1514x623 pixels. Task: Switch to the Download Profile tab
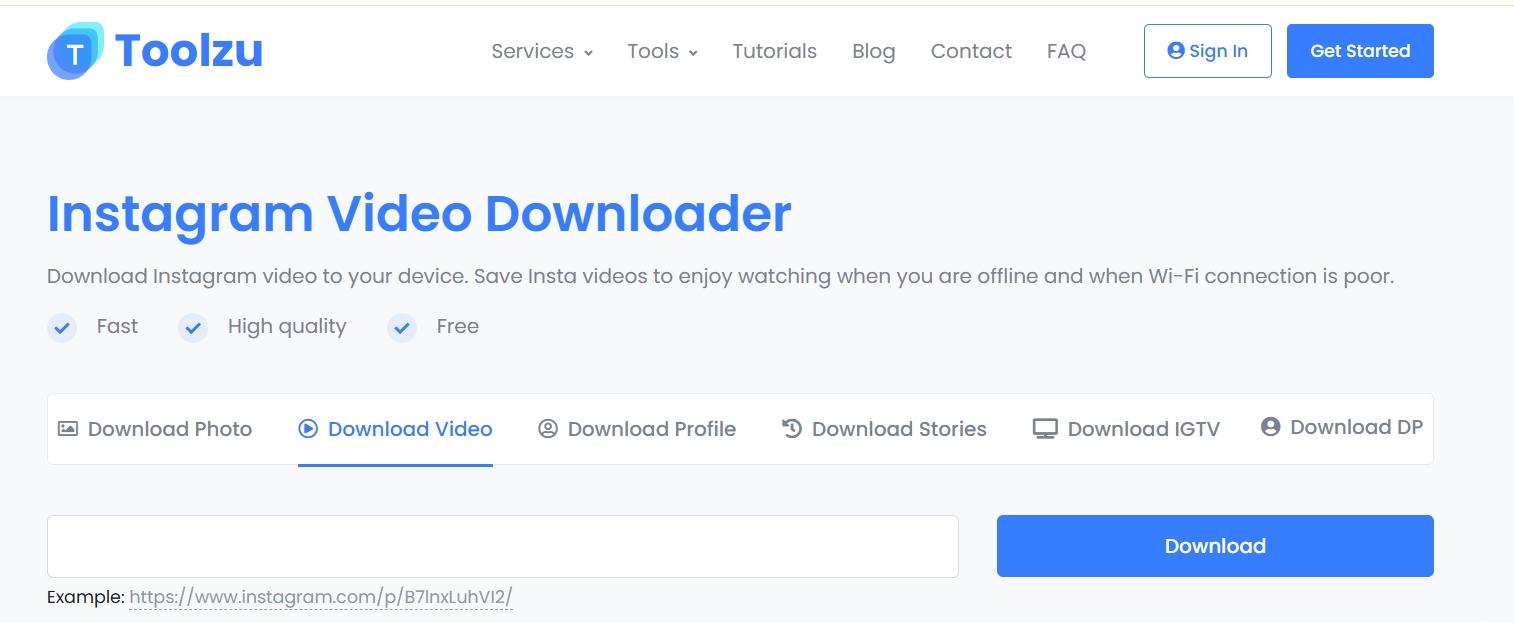[637, 429]
